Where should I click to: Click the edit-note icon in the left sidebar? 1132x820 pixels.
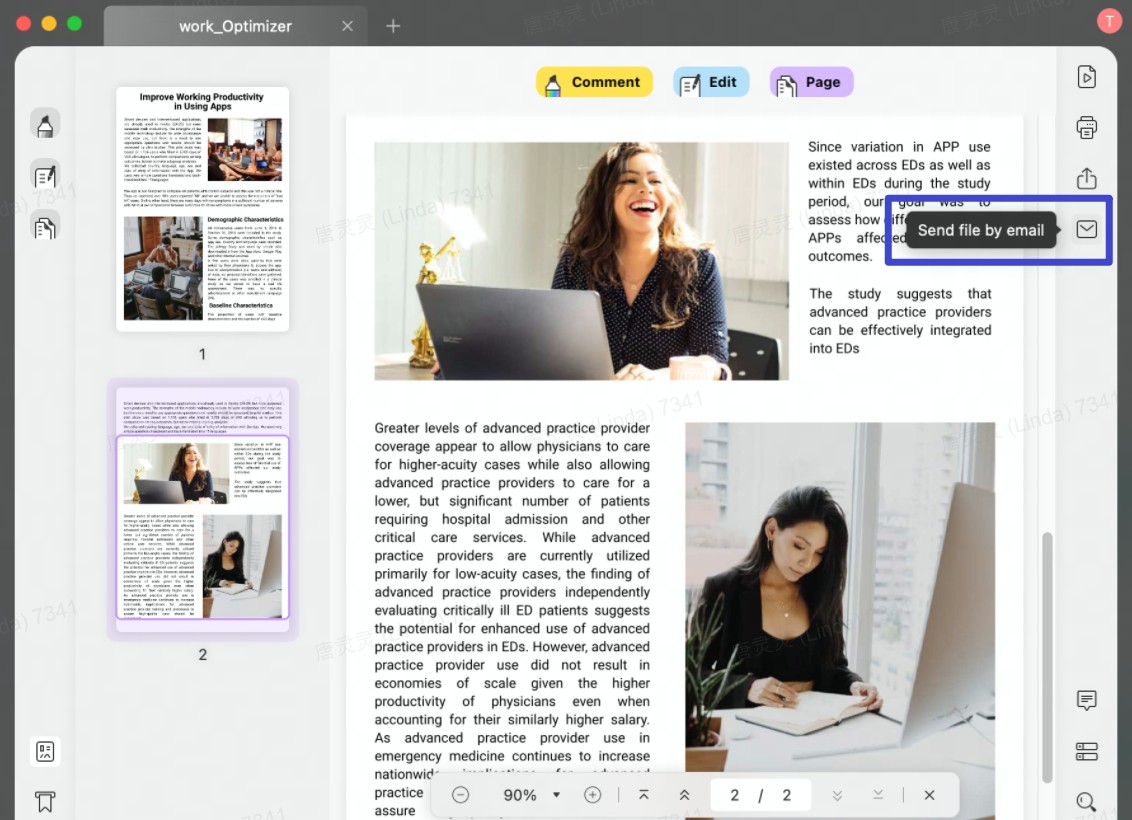[x=45, y=176]
